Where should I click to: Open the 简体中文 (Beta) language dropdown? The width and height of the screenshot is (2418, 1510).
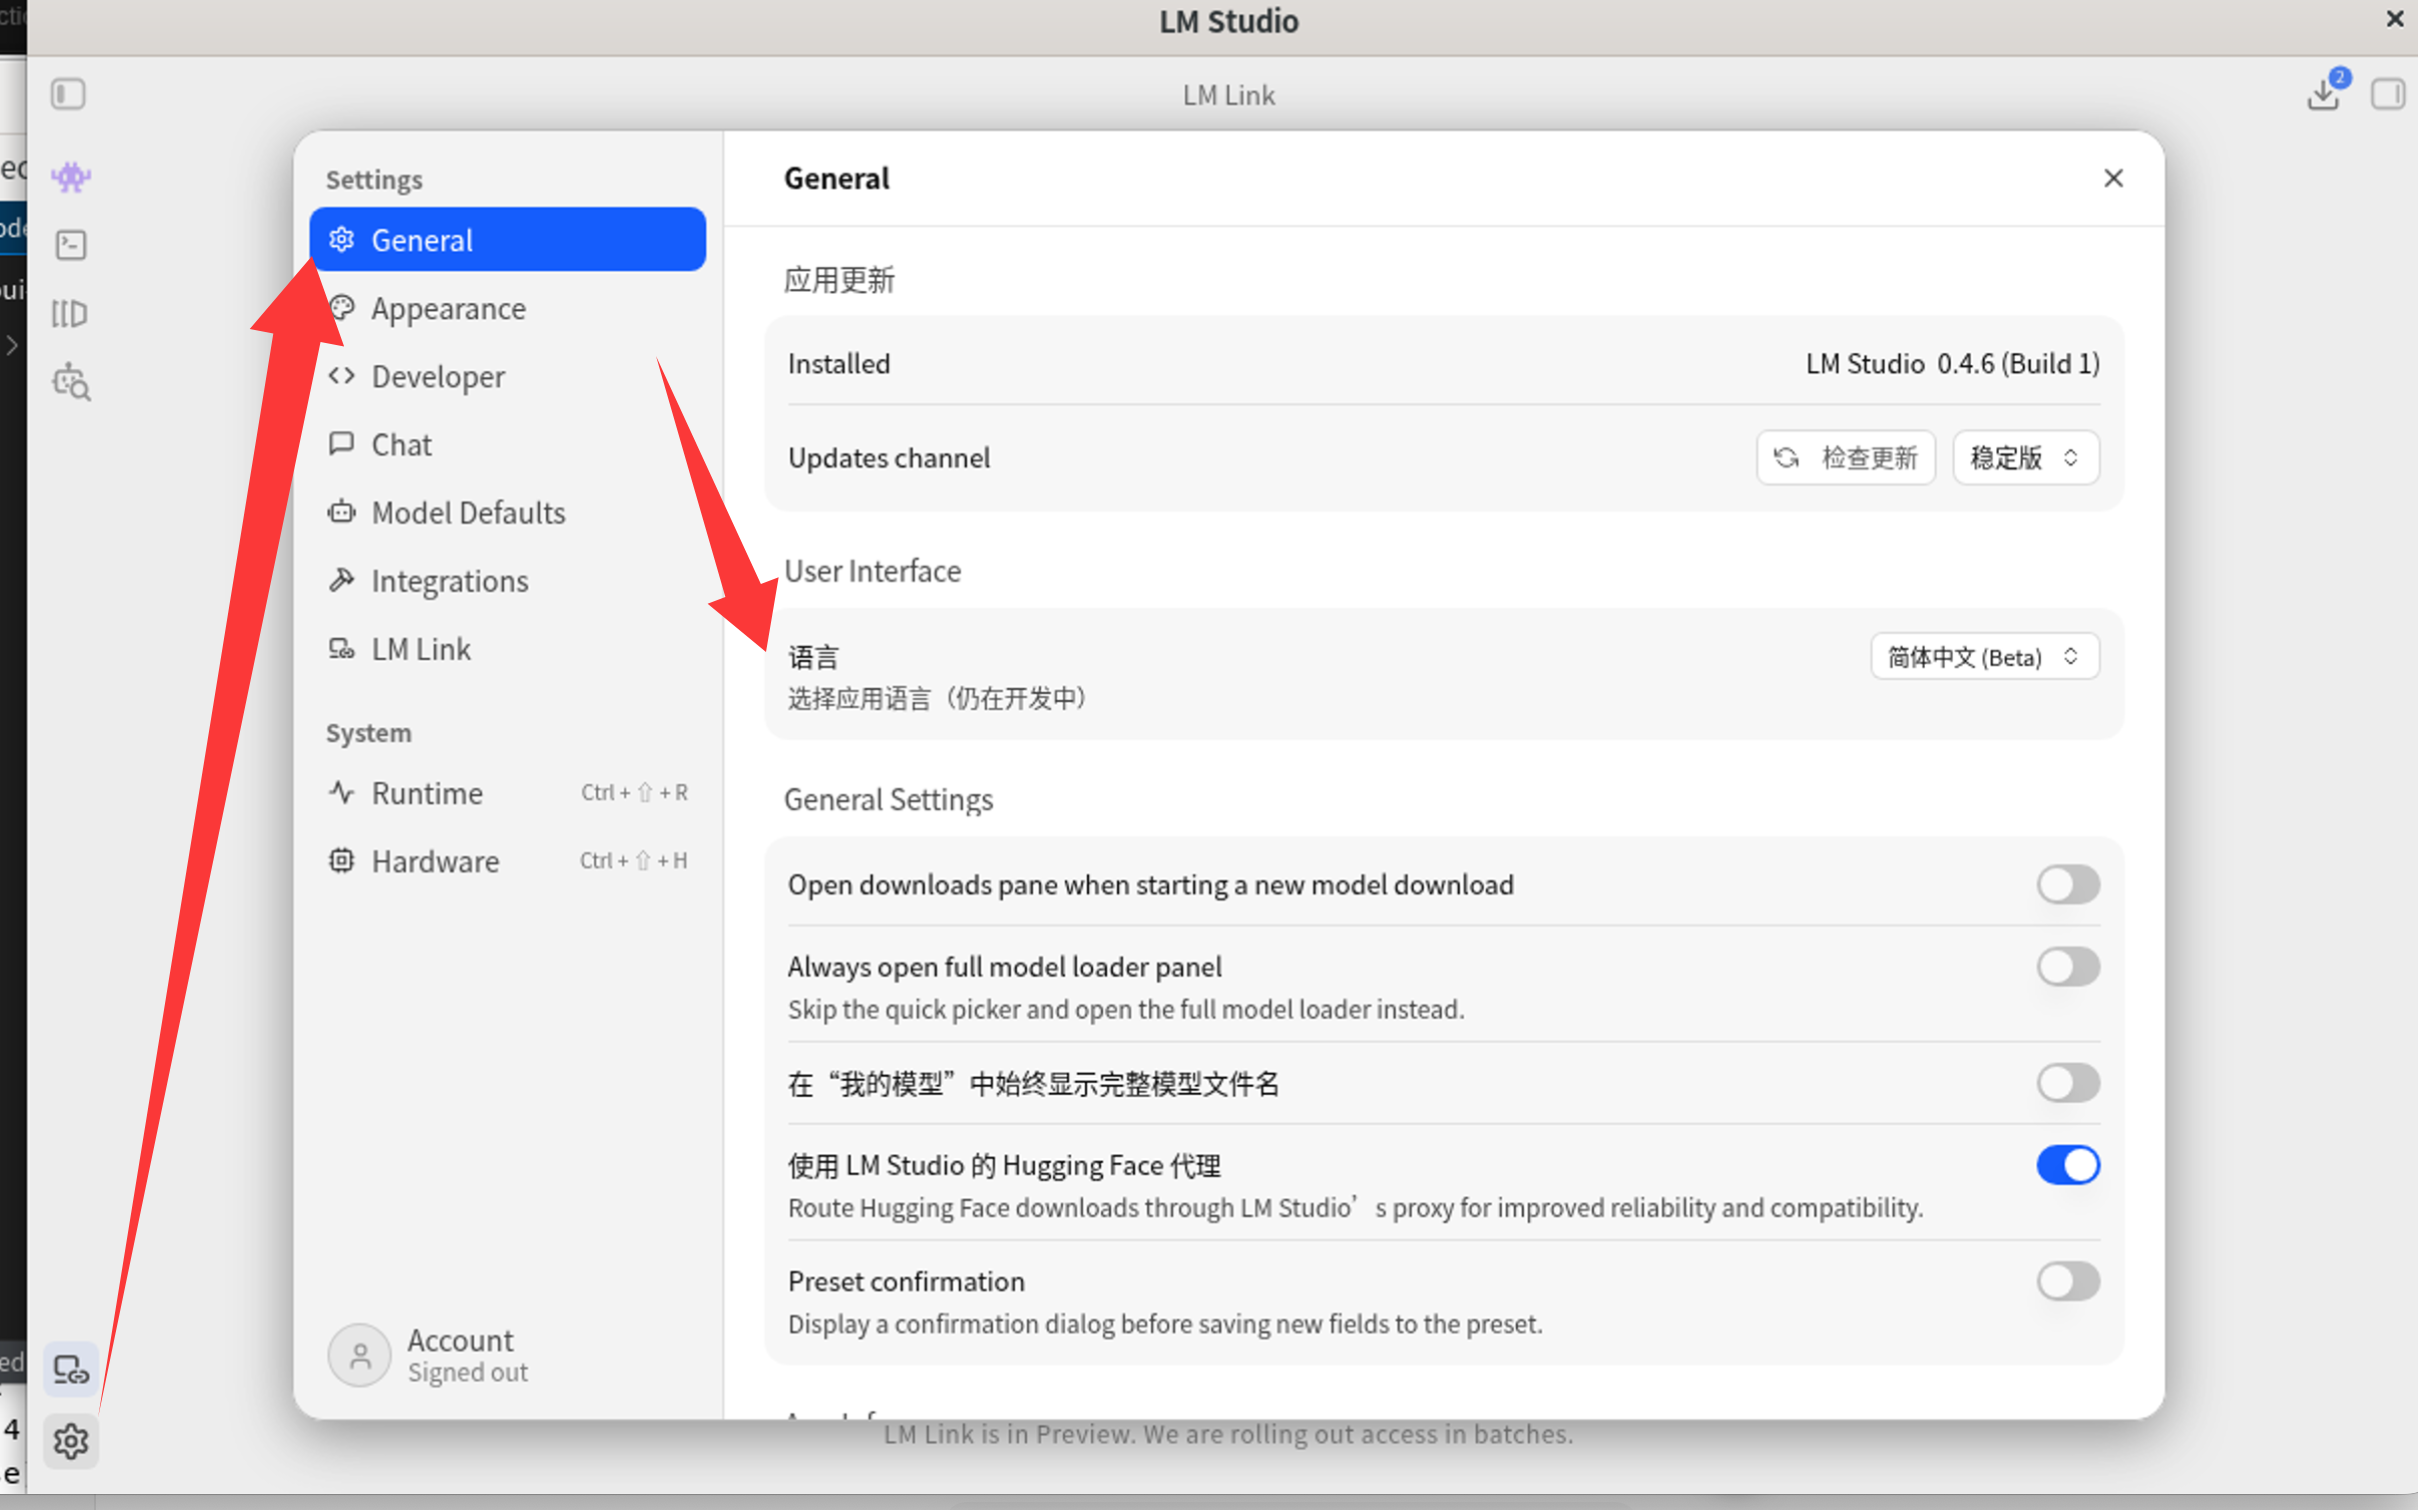coord(1984,657)
